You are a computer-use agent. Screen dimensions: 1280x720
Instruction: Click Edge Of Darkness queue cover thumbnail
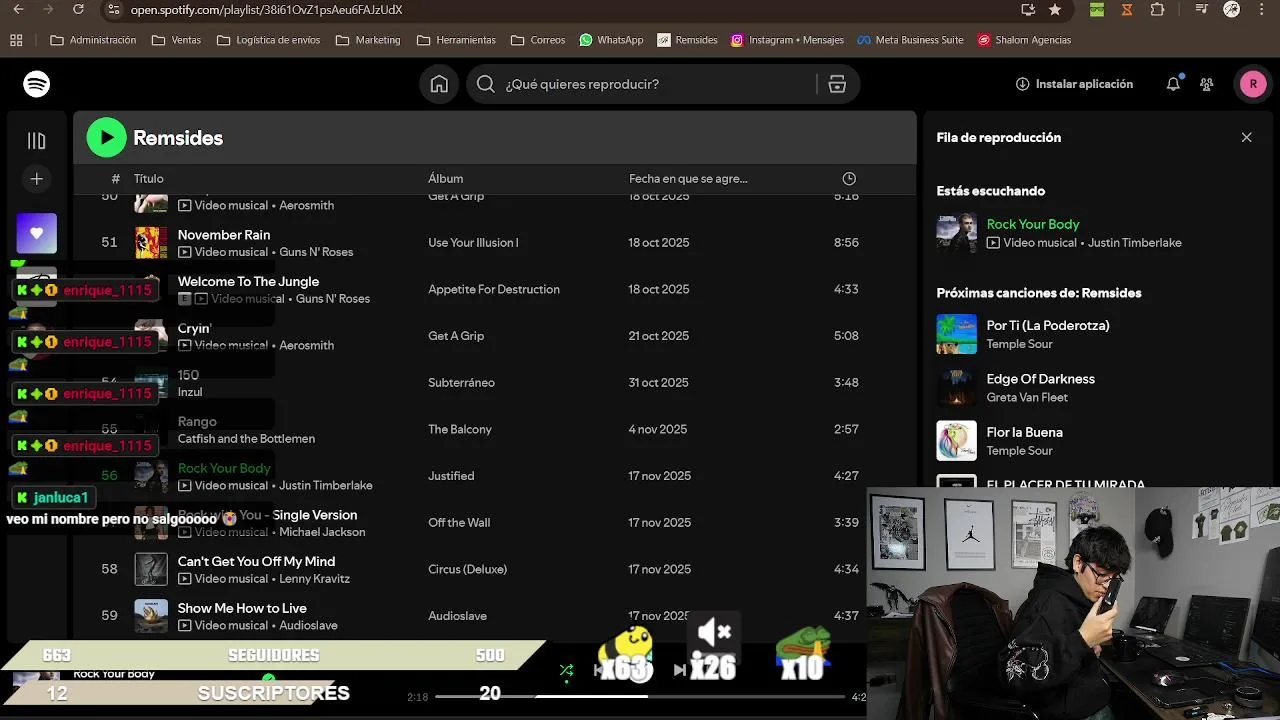(956, 388)
